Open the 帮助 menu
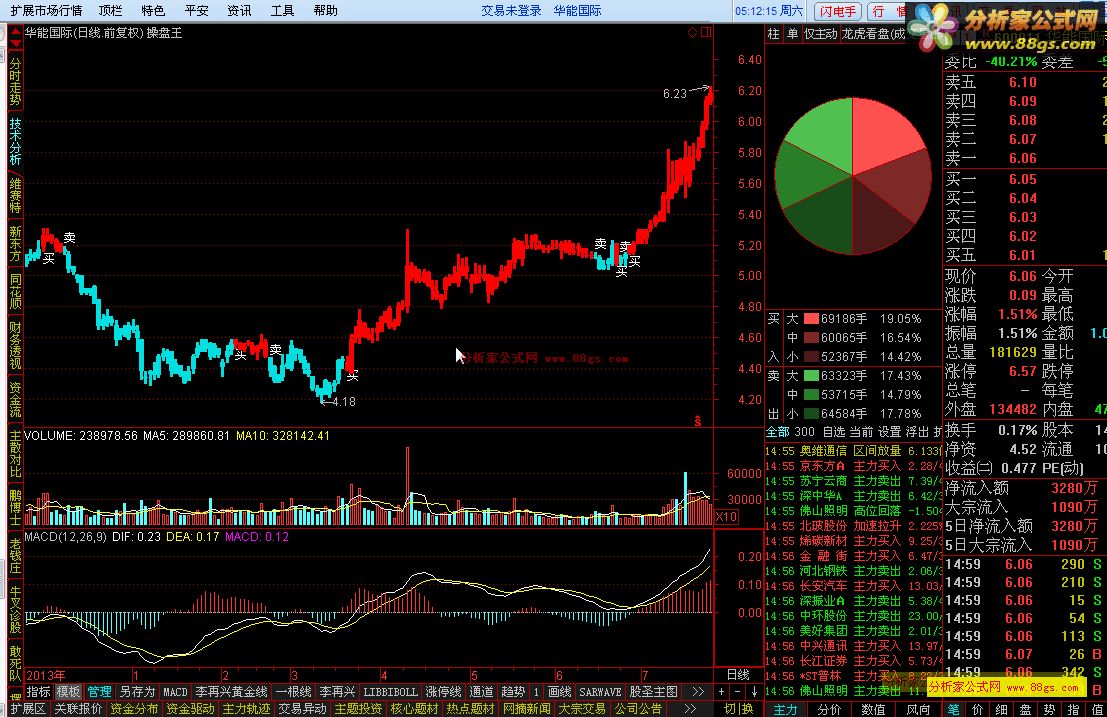This screenshot has width=1107, height=717. [325, 11]
